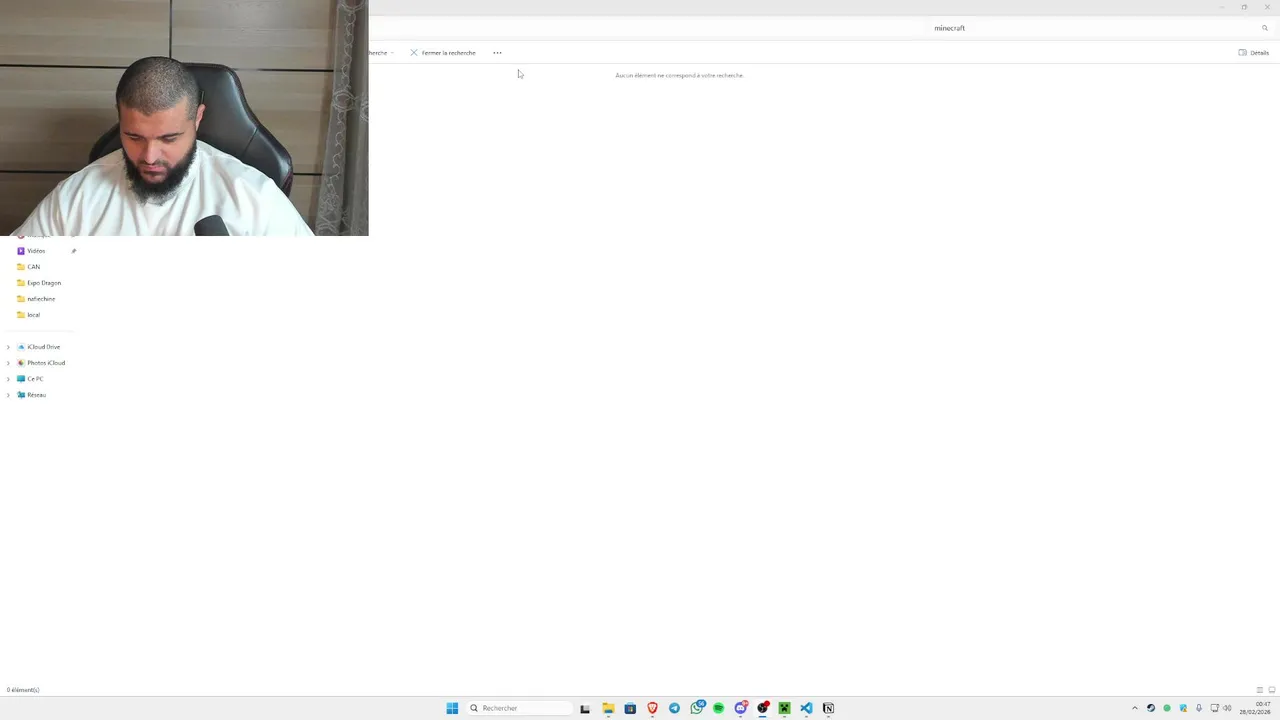Expand the iCloud Drive node
Screen dimensions: 1280x720
point(8,347)
